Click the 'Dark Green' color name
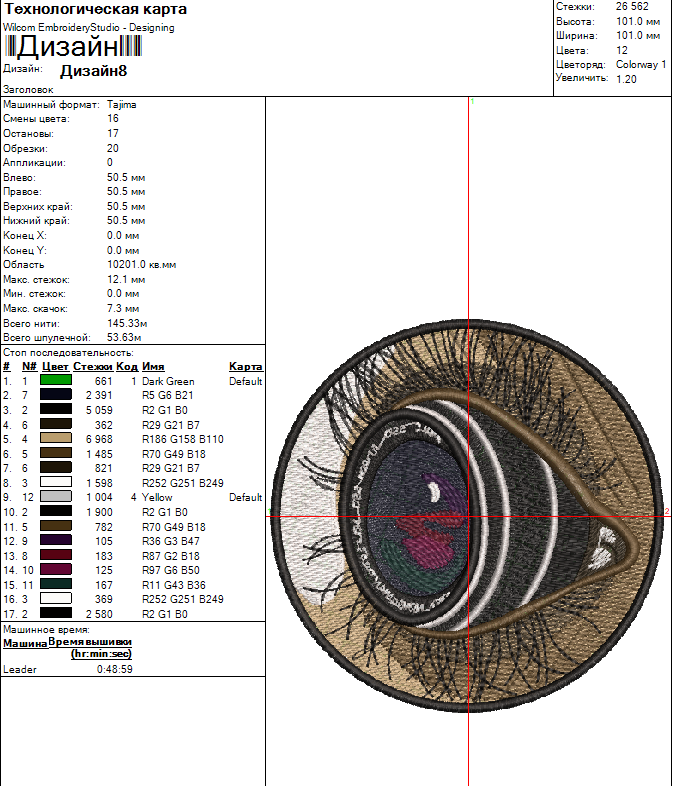Image resolution: width=674 pixels, height=786 pixels. point(168,381)
